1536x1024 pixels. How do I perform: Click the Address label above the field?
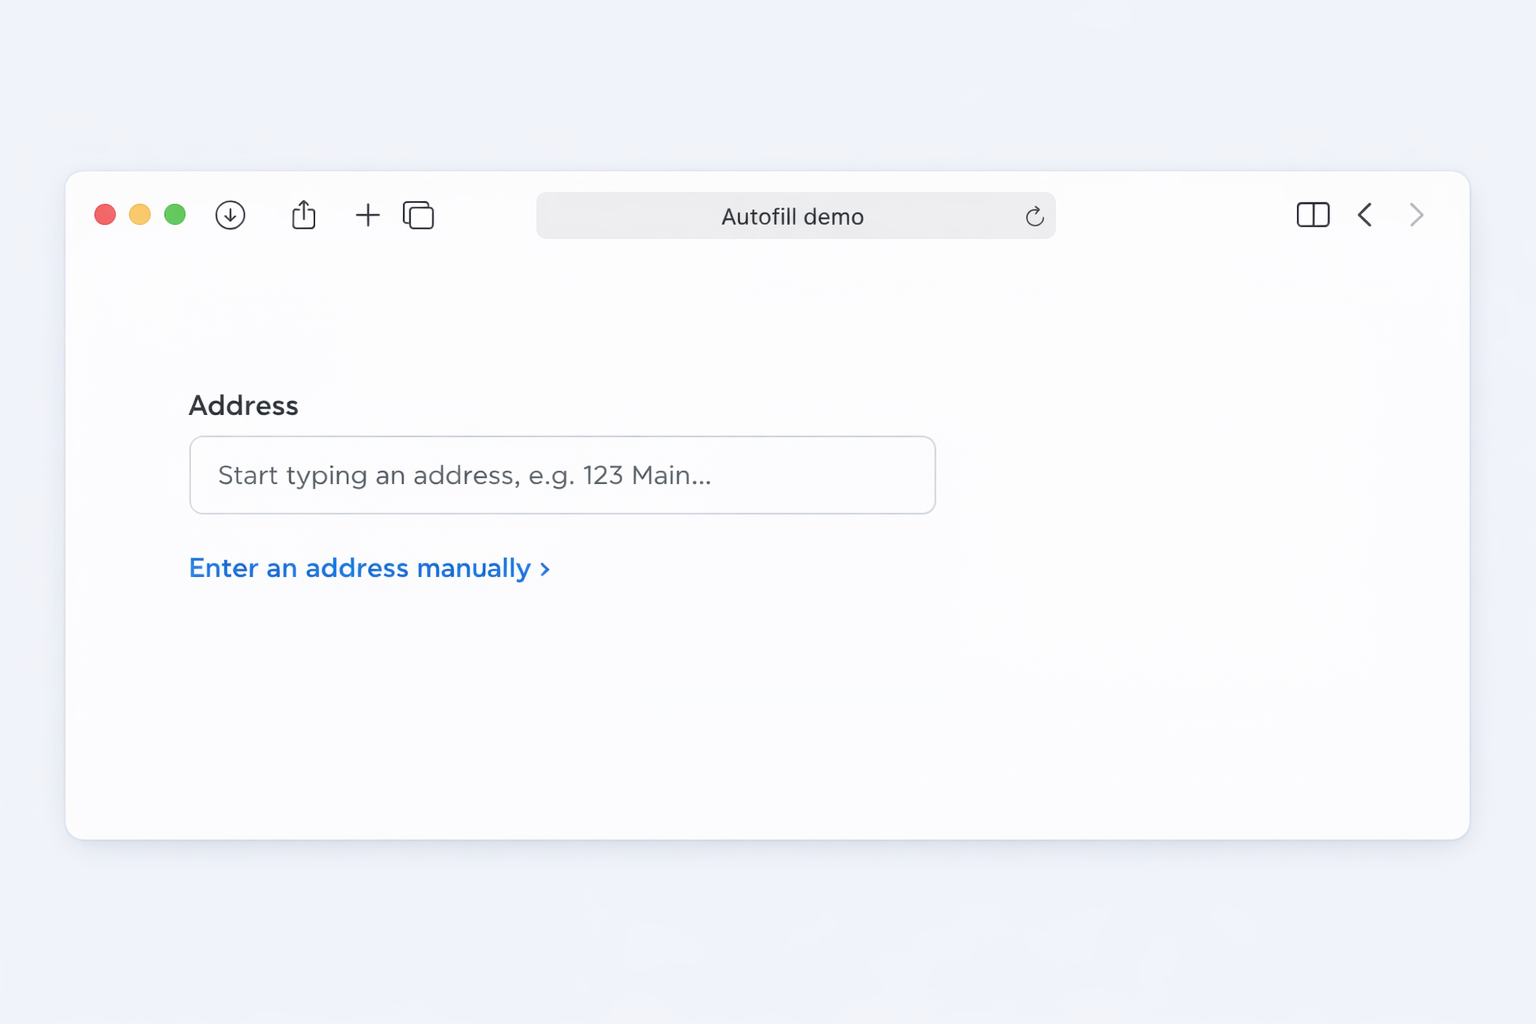point(243,405)
